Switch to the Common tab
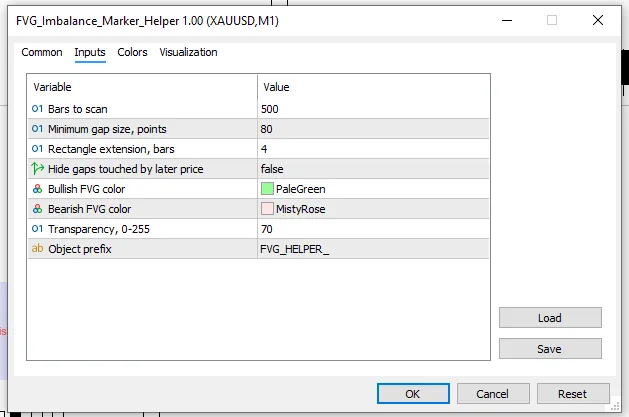 click(x=42, y=53)
